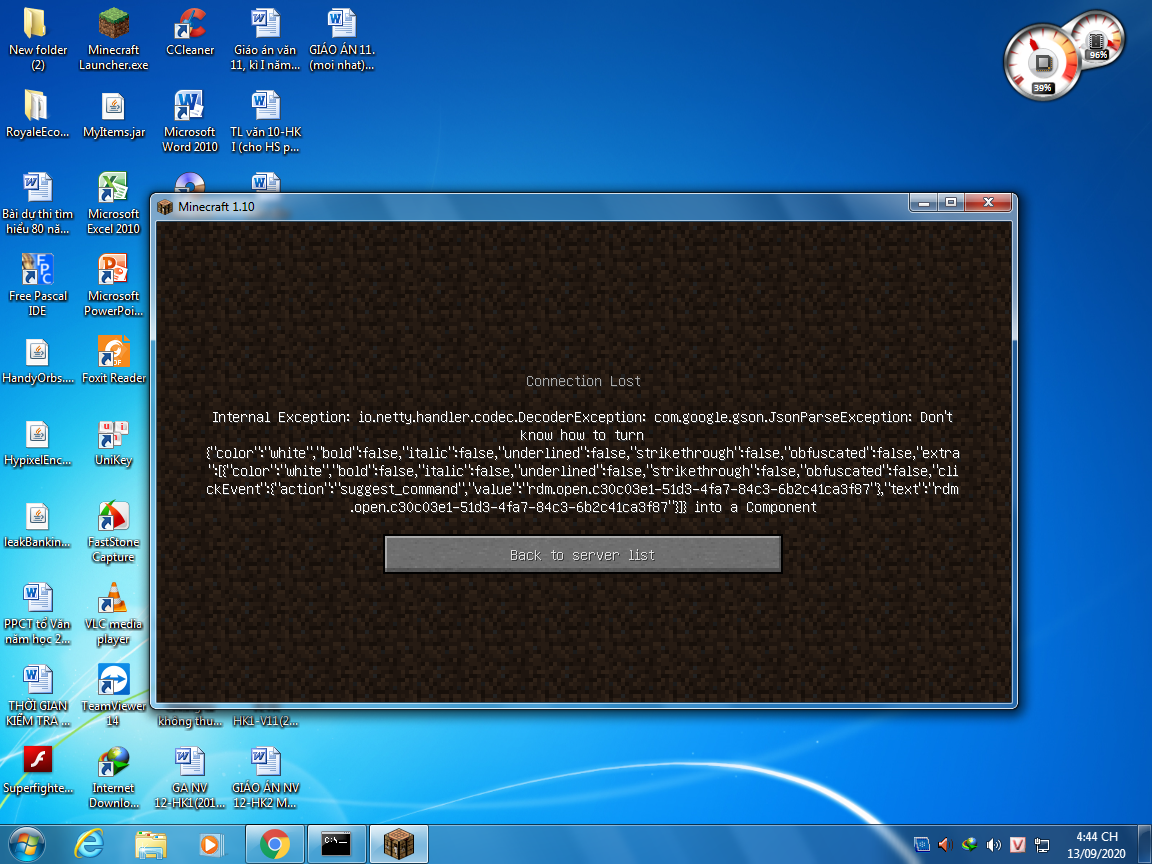This screenshot has width=1152, height=864.
Task: Select the HypixelEnc... jar file icon
Action: (x=37, y=443)
